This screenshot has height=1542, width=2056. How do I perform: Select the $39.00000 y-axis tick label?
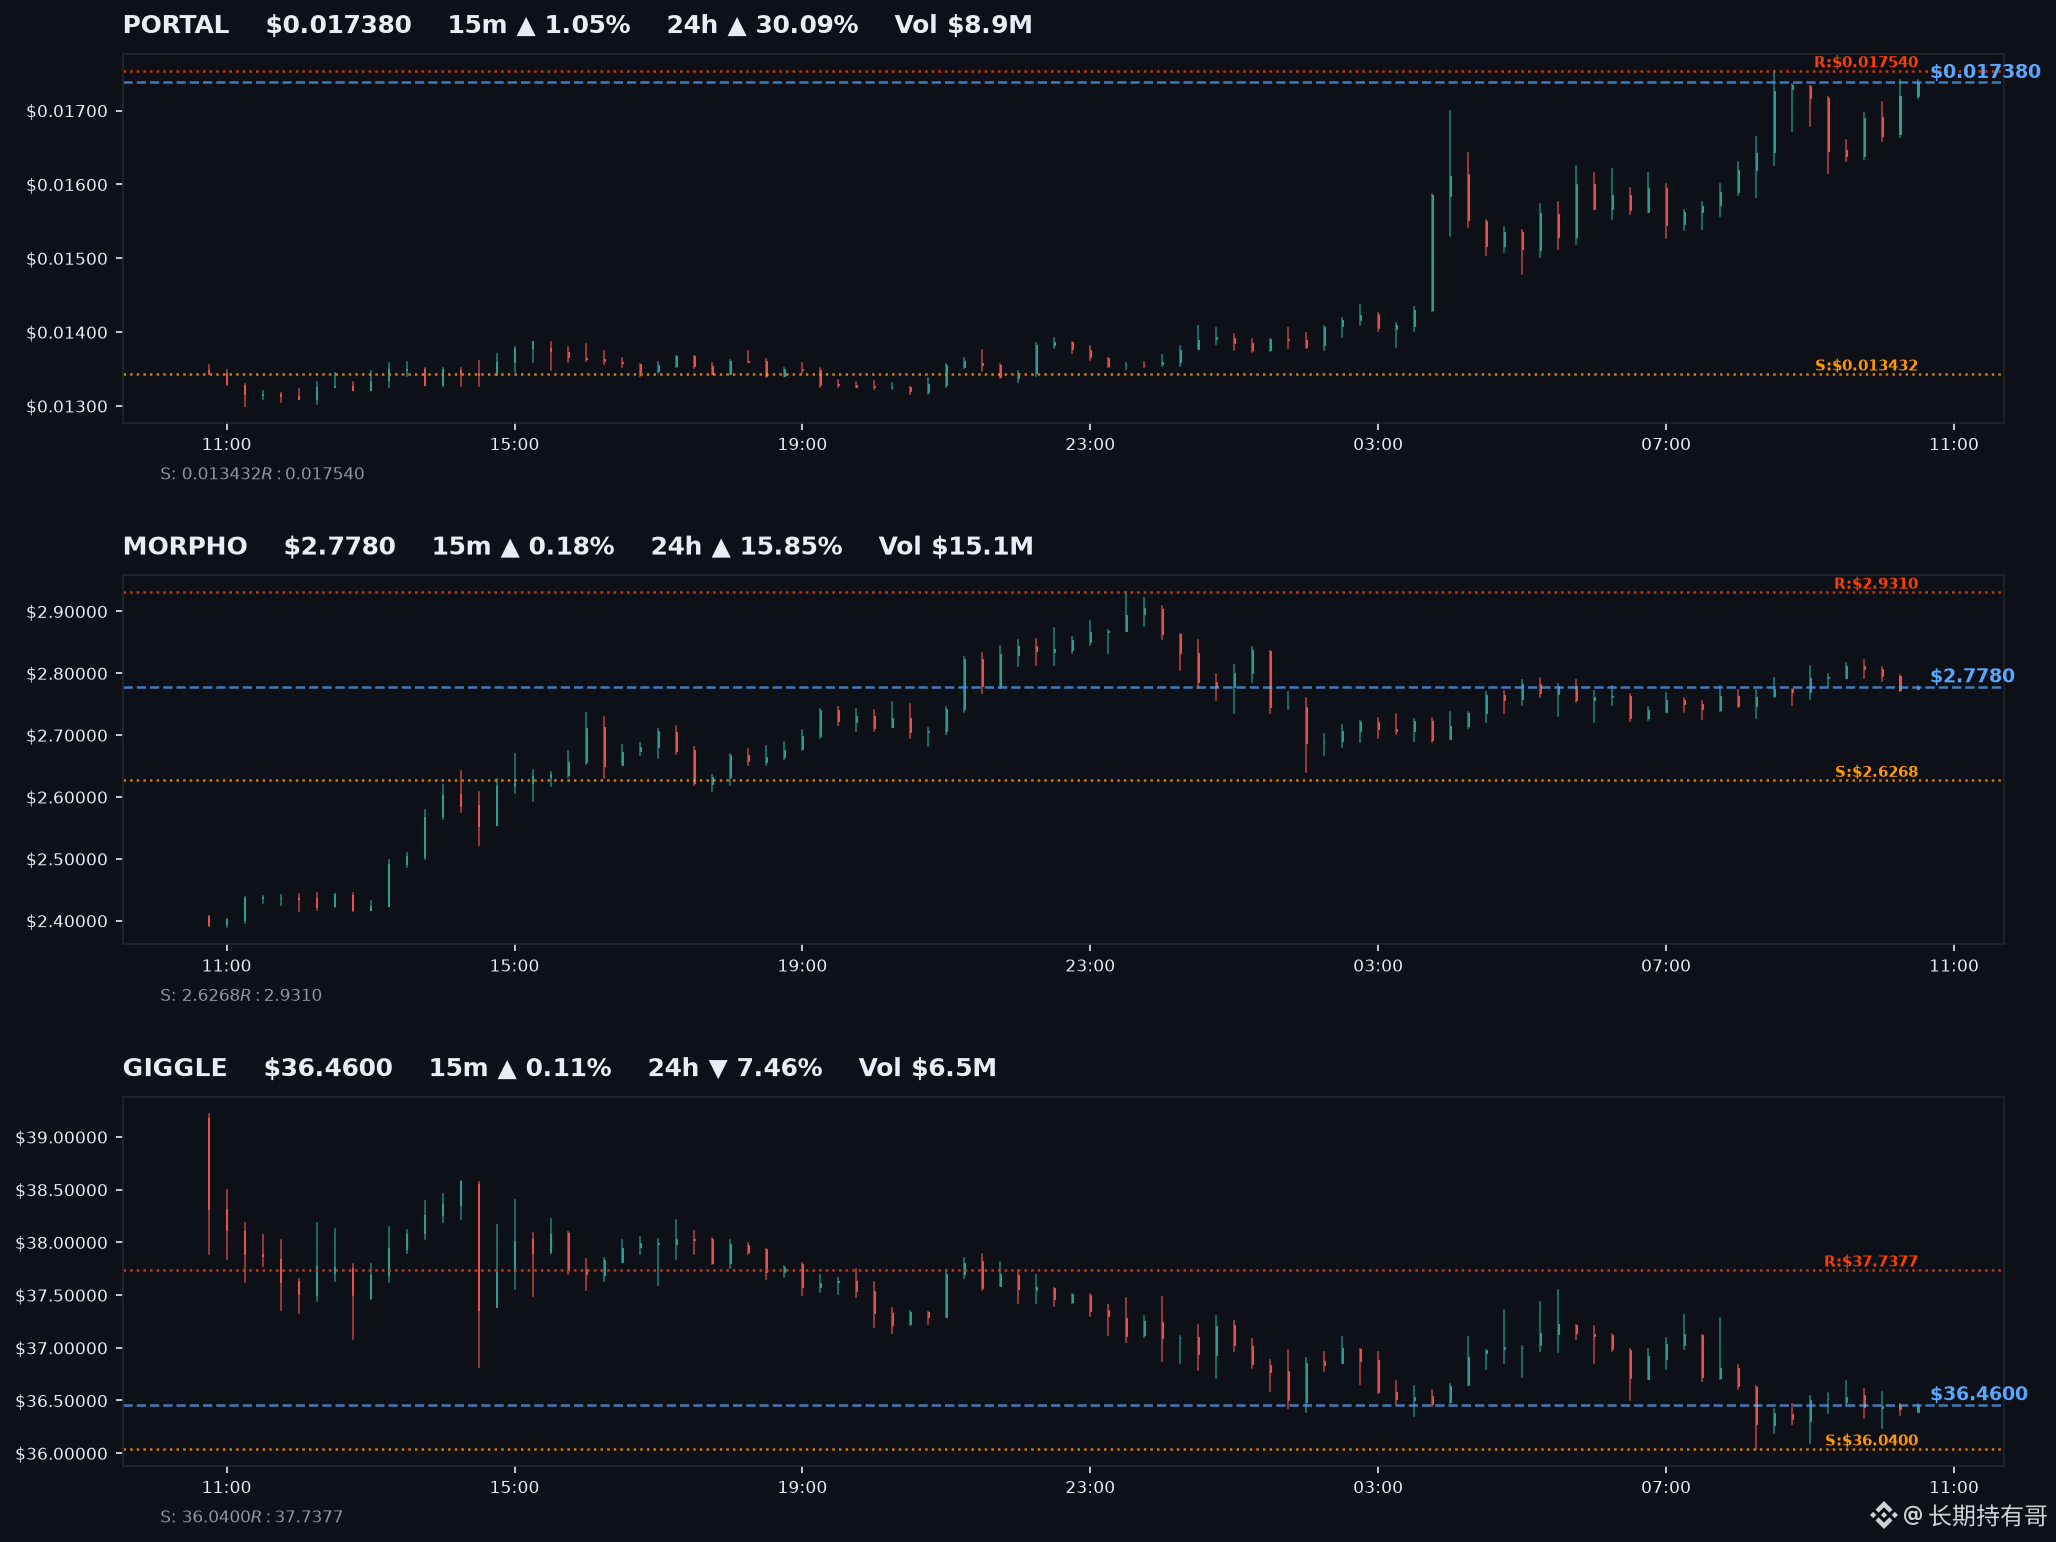62,1138
